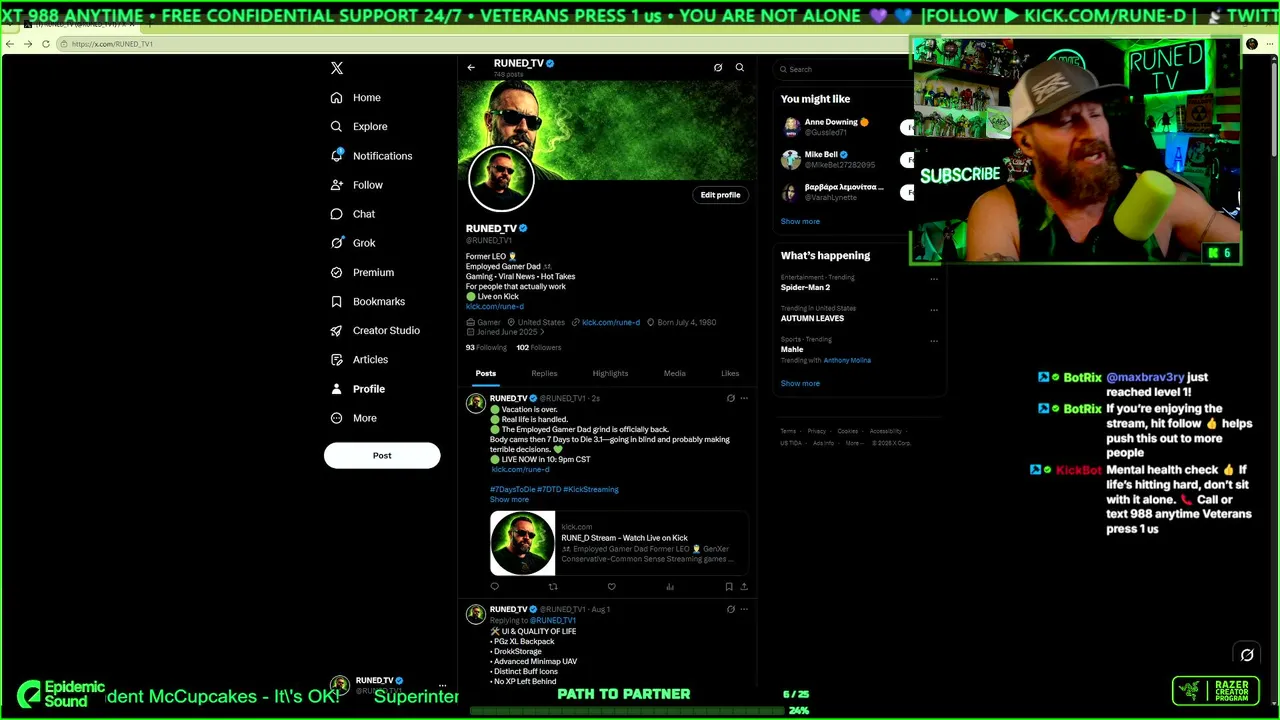
Task: Reply to the 'Vacation is over' post
Action: 494,587
